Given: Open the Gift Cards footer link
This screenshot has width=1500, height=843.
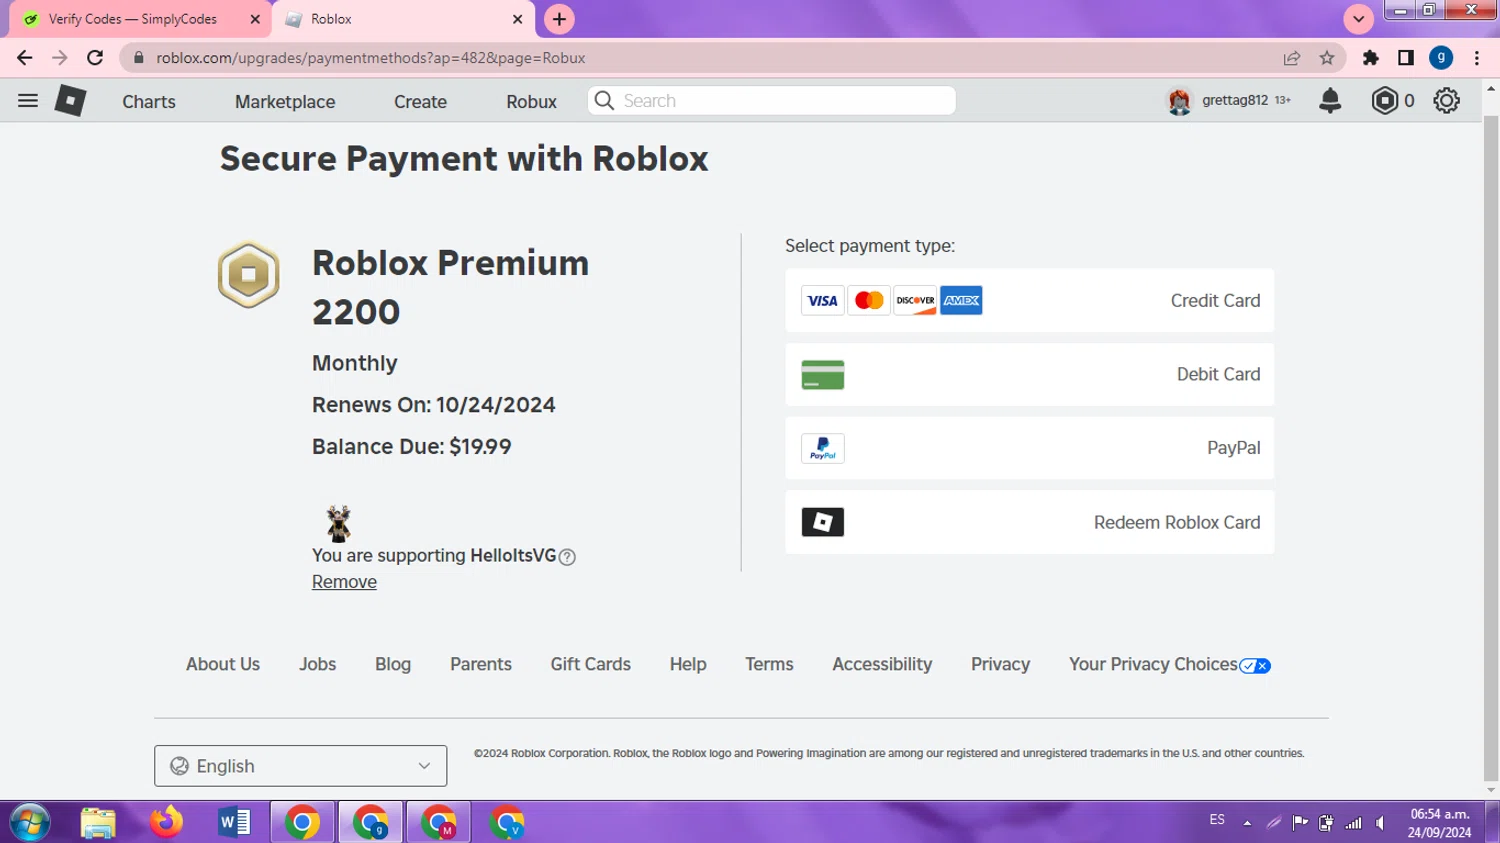Looking at the screenshot, I should point(591,665).
